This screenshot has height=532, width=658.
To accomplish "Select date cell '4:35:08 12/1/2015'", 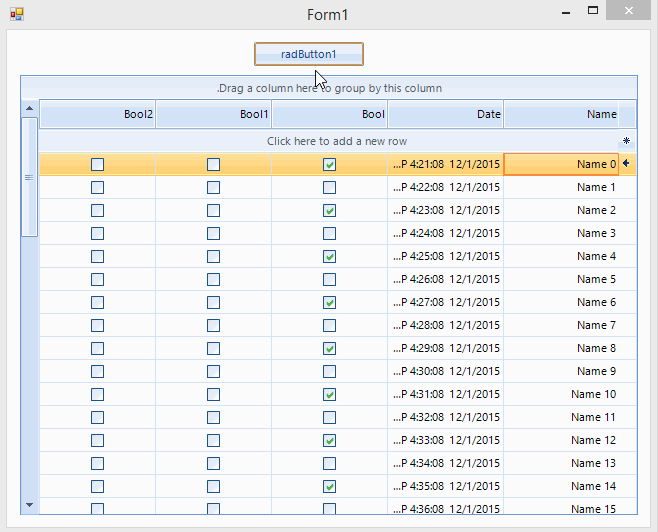I will coord(445,486).
